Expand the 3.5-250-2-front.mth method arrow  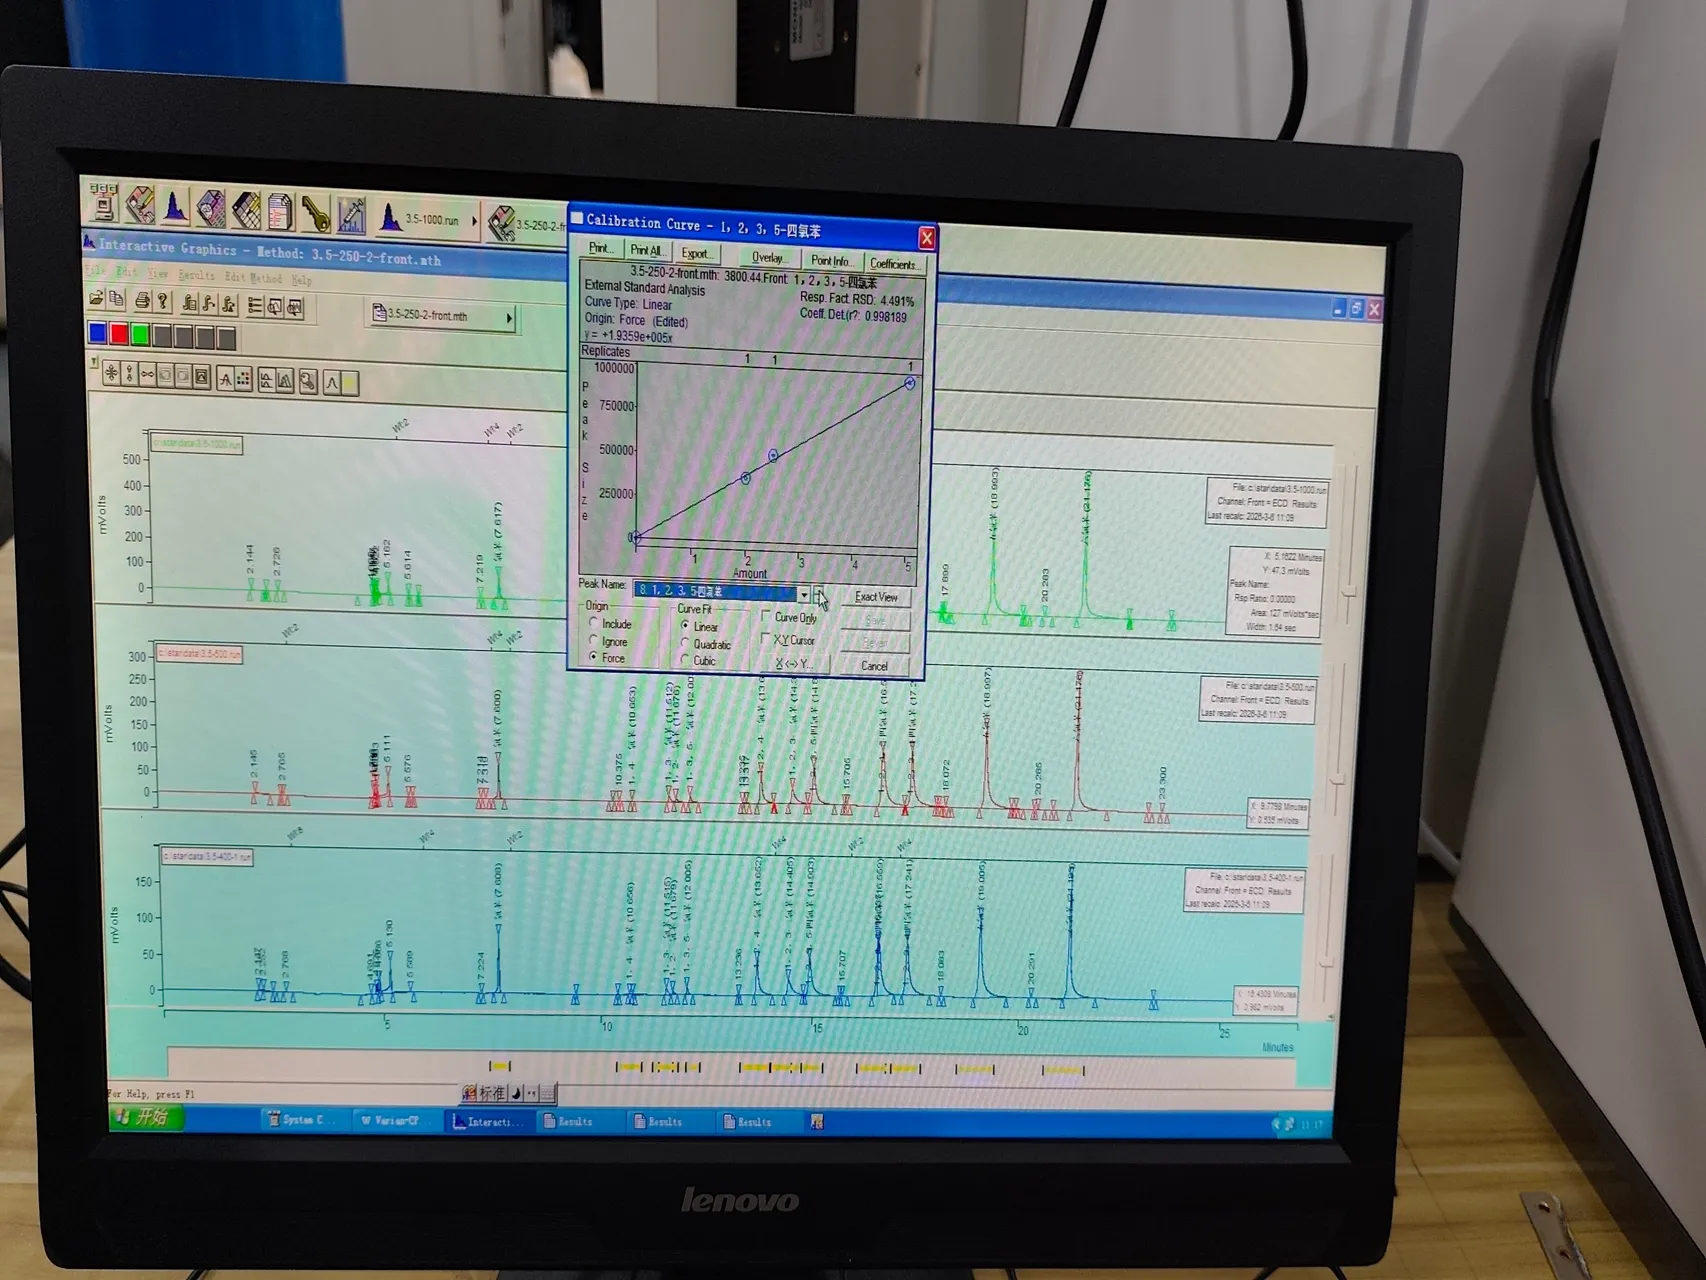coord(509,318)
